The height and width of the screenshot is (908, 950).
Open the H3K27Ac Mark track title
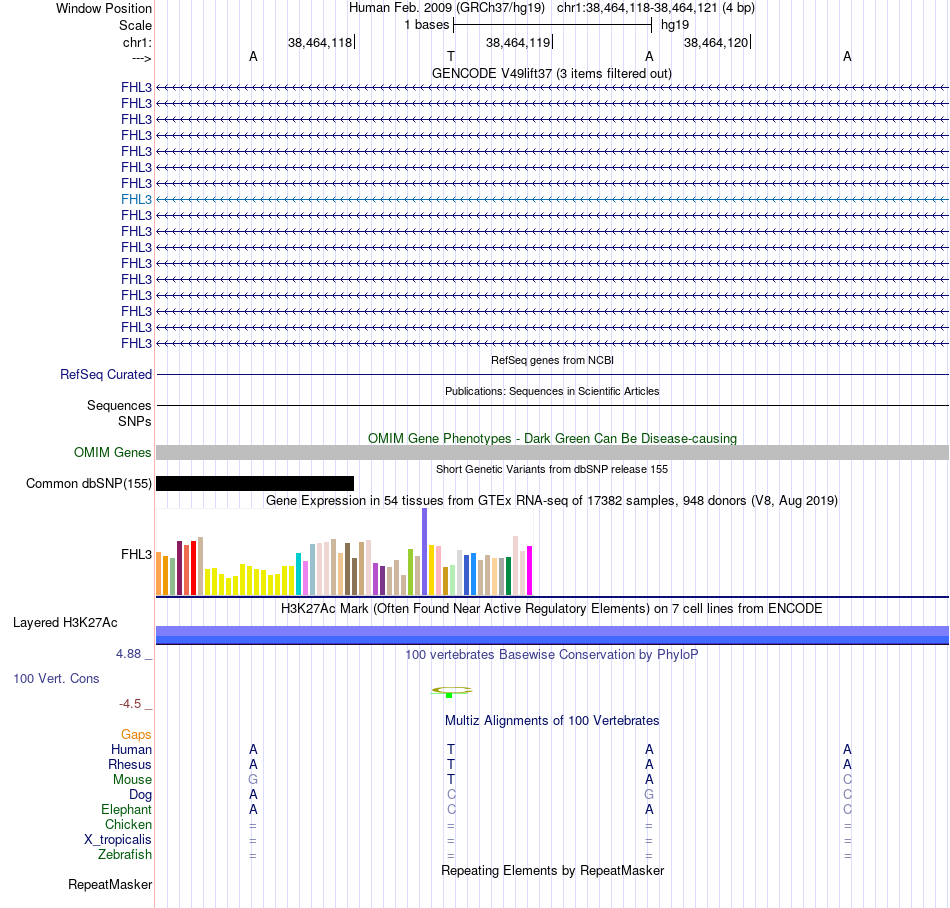(552, 608)
